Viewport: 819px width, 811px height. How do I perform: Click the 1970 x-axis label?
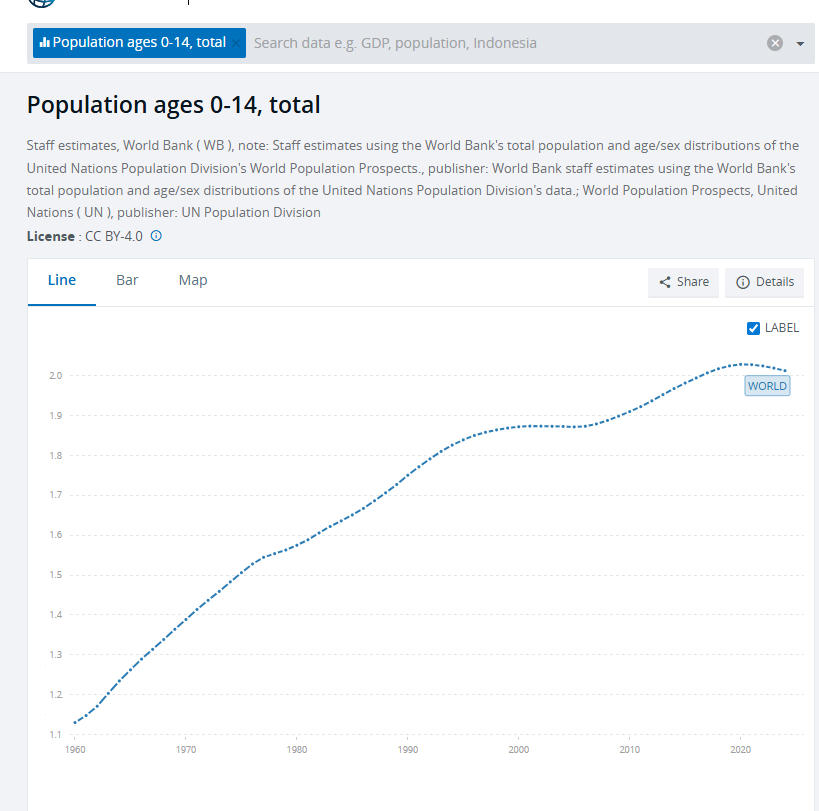coord(186,749)
